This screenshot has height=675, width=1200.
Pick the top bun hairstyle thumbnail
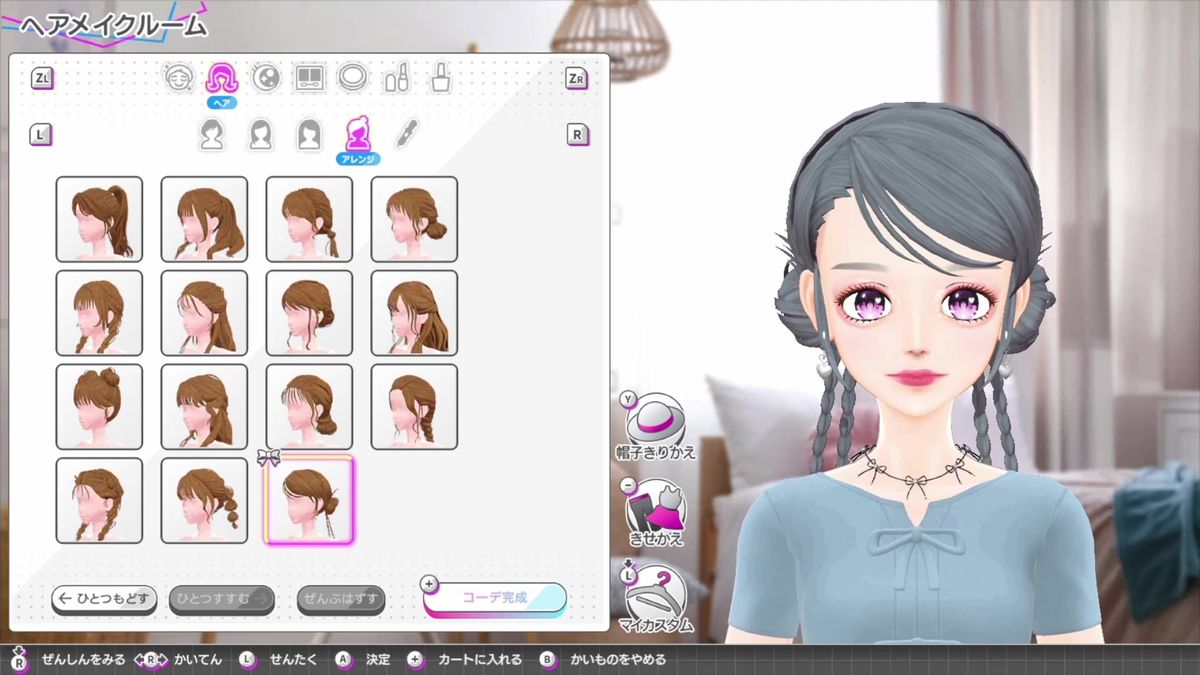[x=99, y=407]
